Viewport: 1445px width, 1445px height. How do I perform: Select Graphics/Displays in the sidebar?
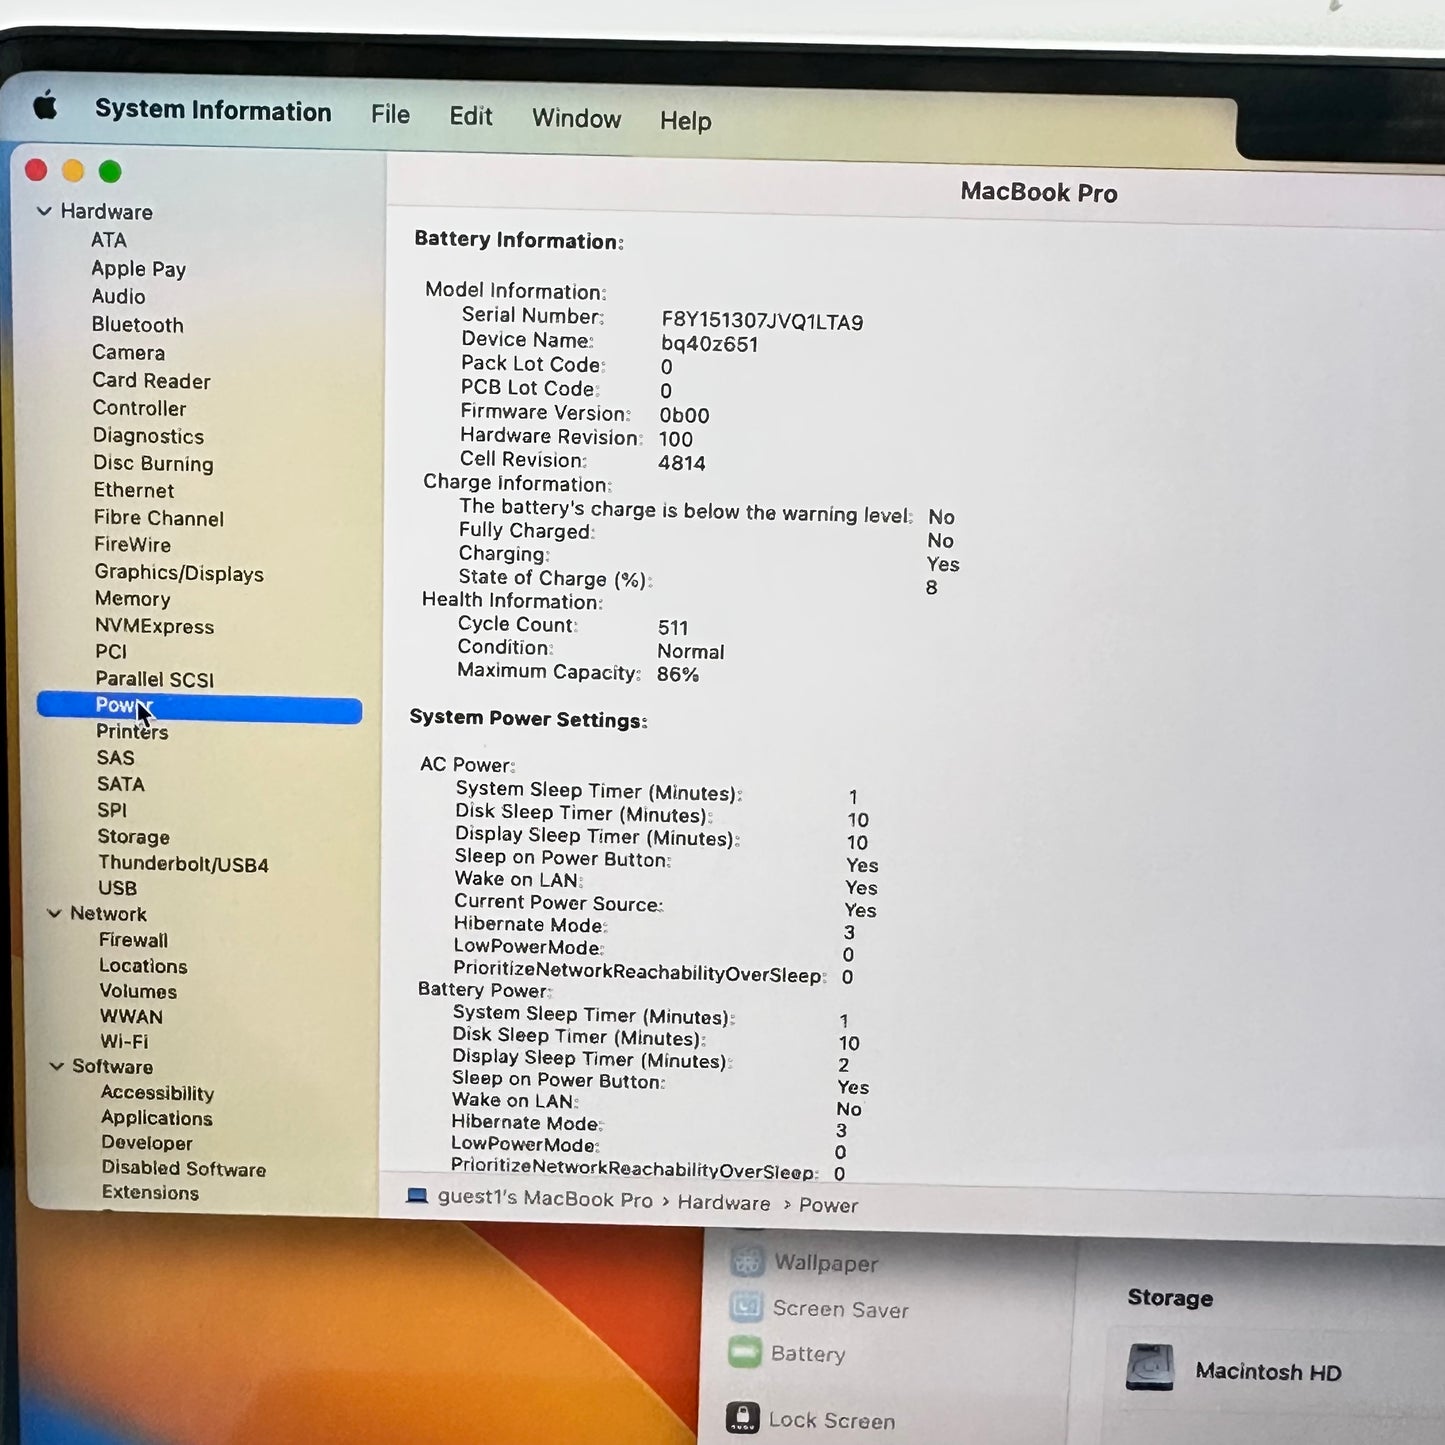(x=180, y=573)
